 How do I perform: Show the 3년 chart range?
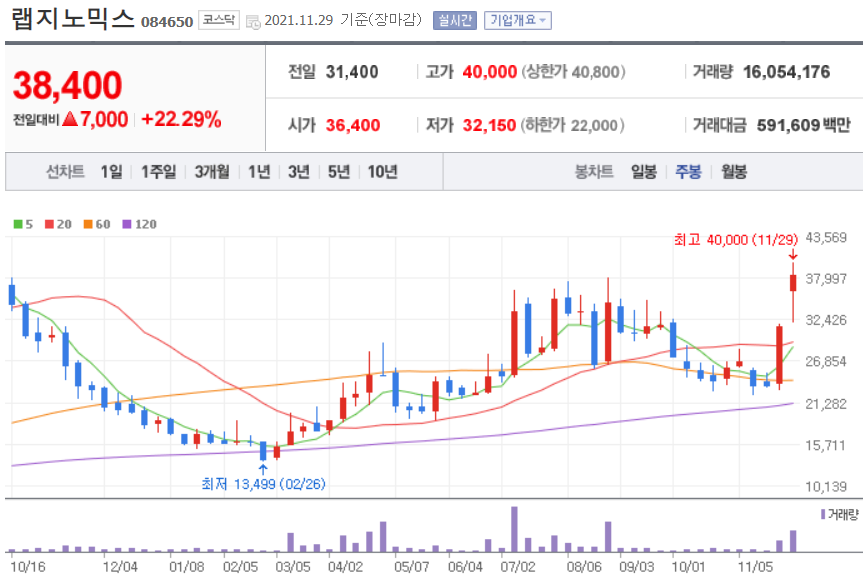pos(299,172)
